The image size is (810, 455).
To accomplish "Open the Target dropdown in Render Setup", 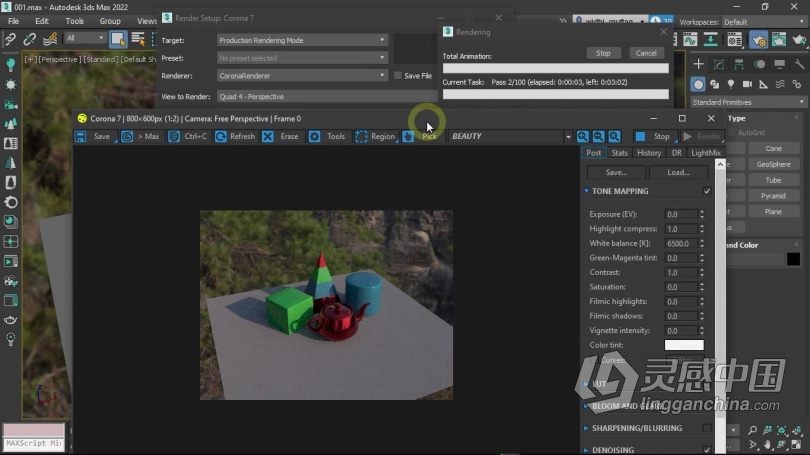I will (x=302, y=40).
